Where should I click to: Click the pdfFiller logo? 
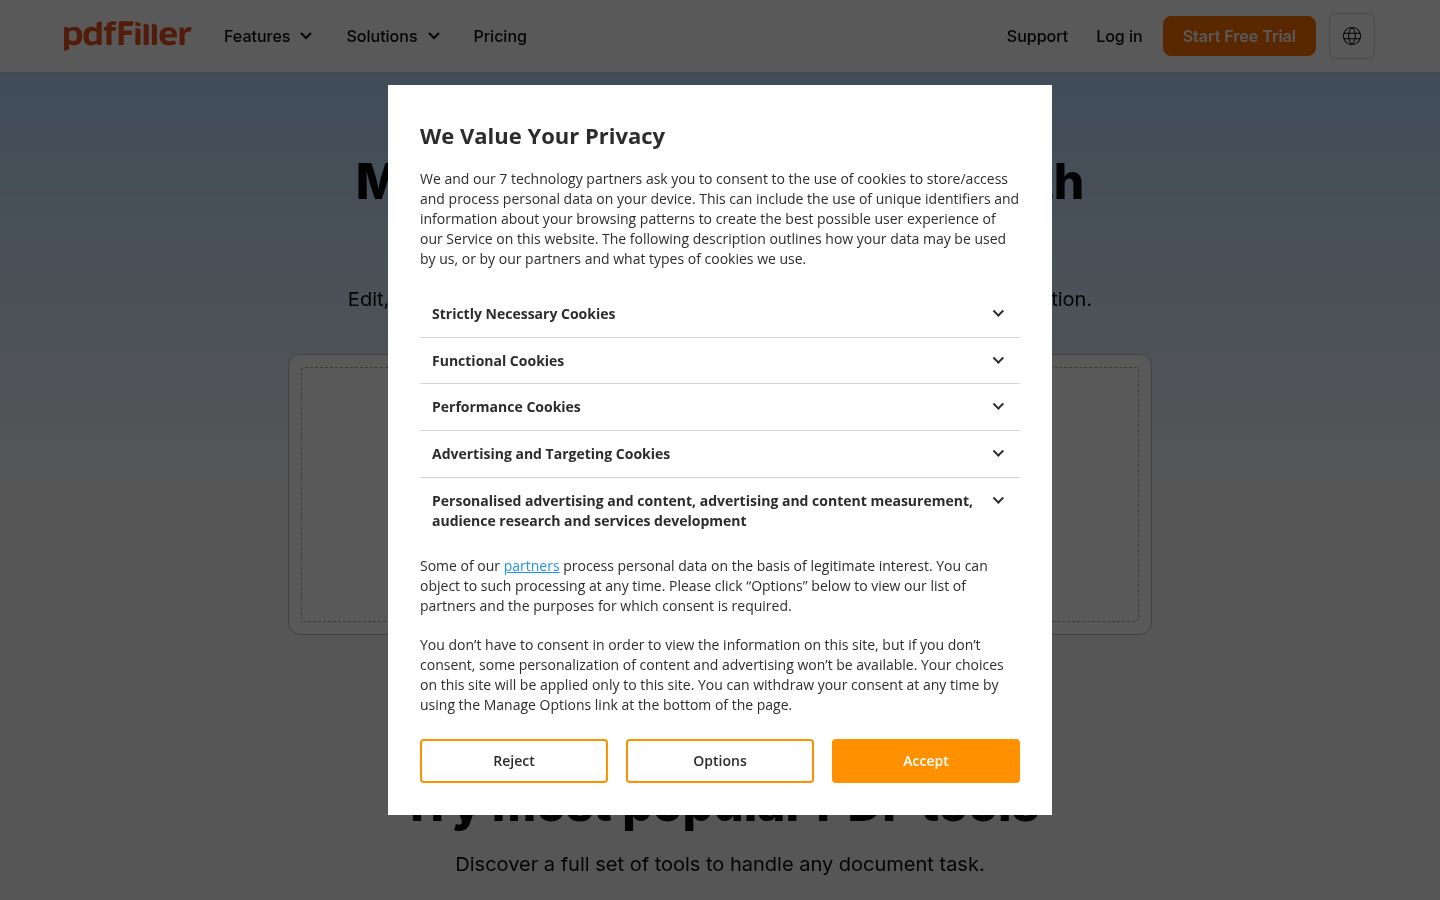(x=127, y=35)
